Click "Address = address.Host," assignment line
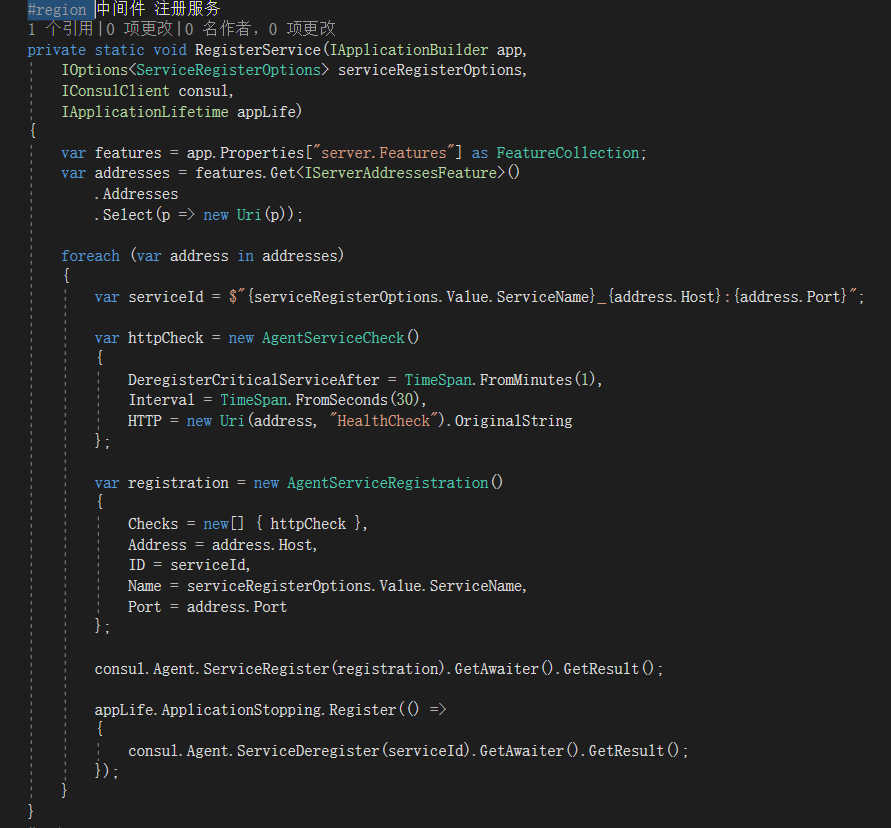Screen dimensions: 891x828 coord(223,545)
